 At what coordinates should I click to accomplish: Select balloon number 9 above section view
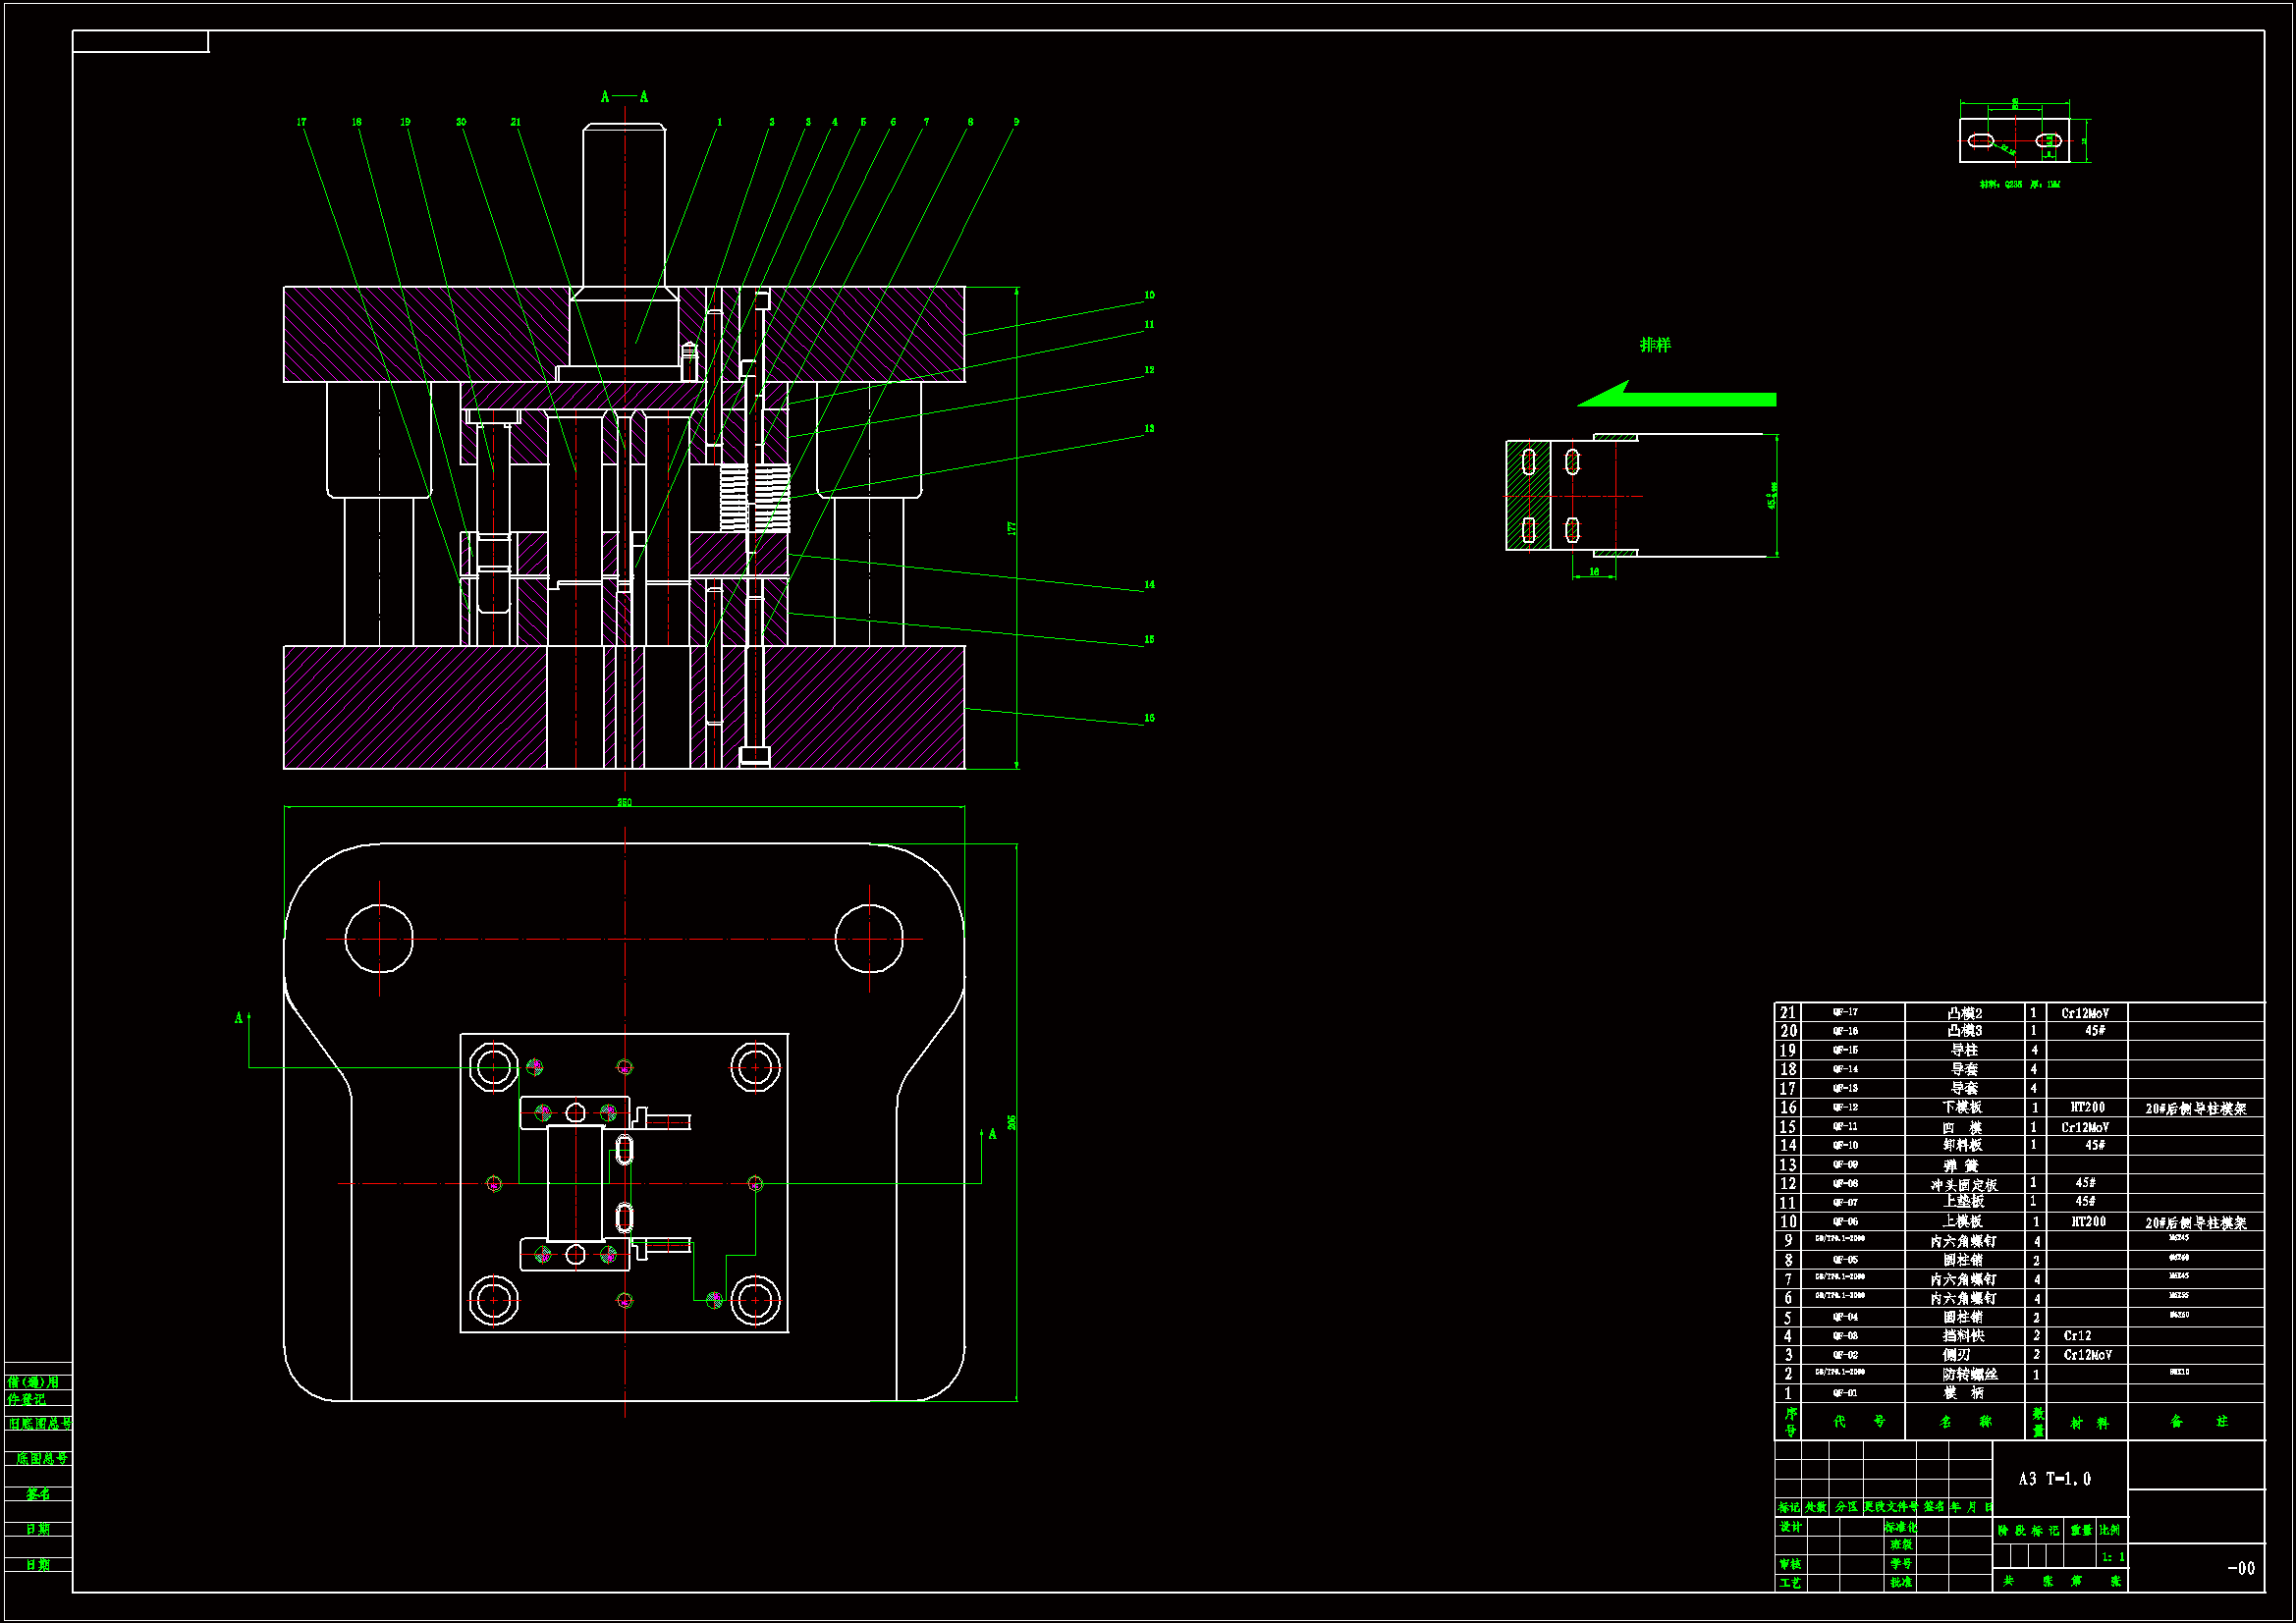1016,122
